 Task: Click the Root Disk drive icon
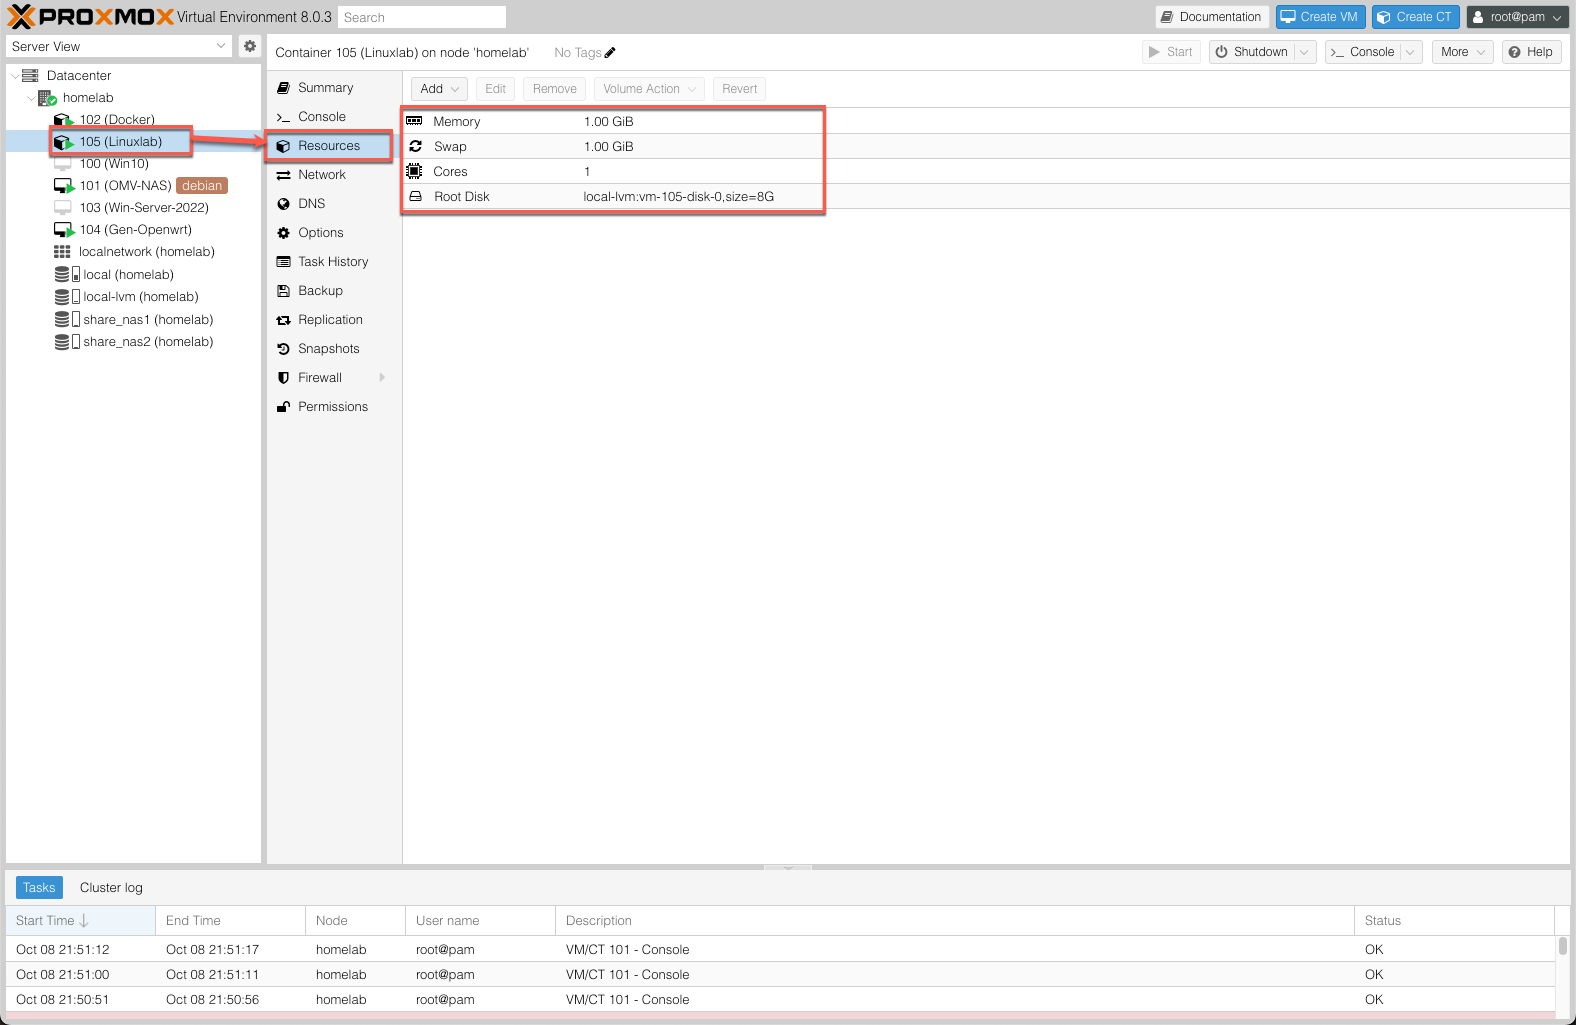point(415,196)
